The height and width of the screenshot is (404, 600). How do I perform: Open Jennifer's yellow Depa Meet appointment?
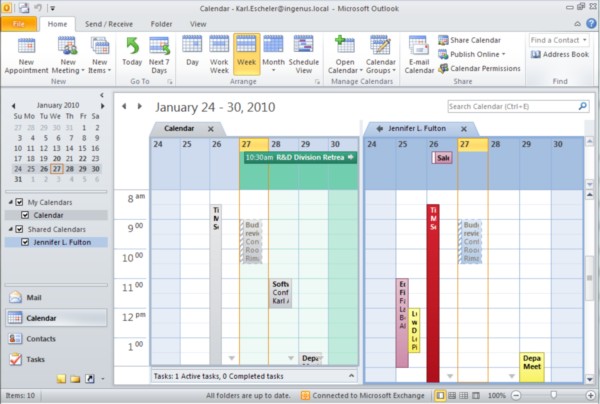point(532,367)
